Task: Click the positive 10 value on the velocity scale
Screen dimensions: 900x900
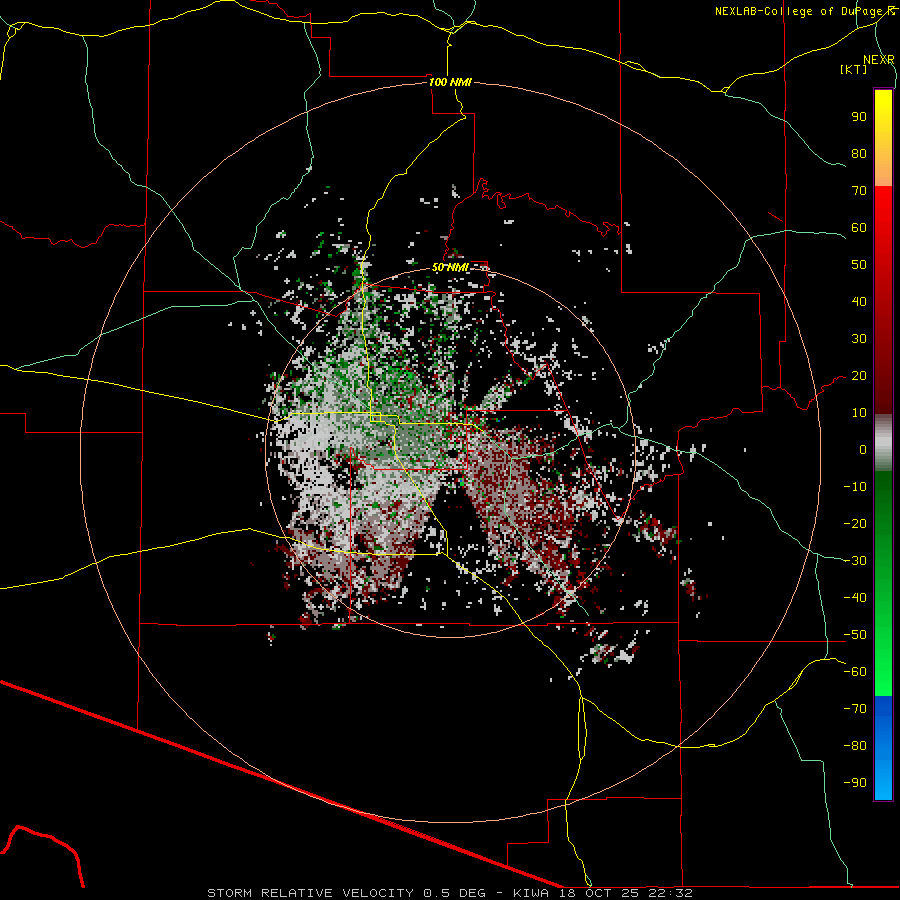Action: click(x=859, y=413)
